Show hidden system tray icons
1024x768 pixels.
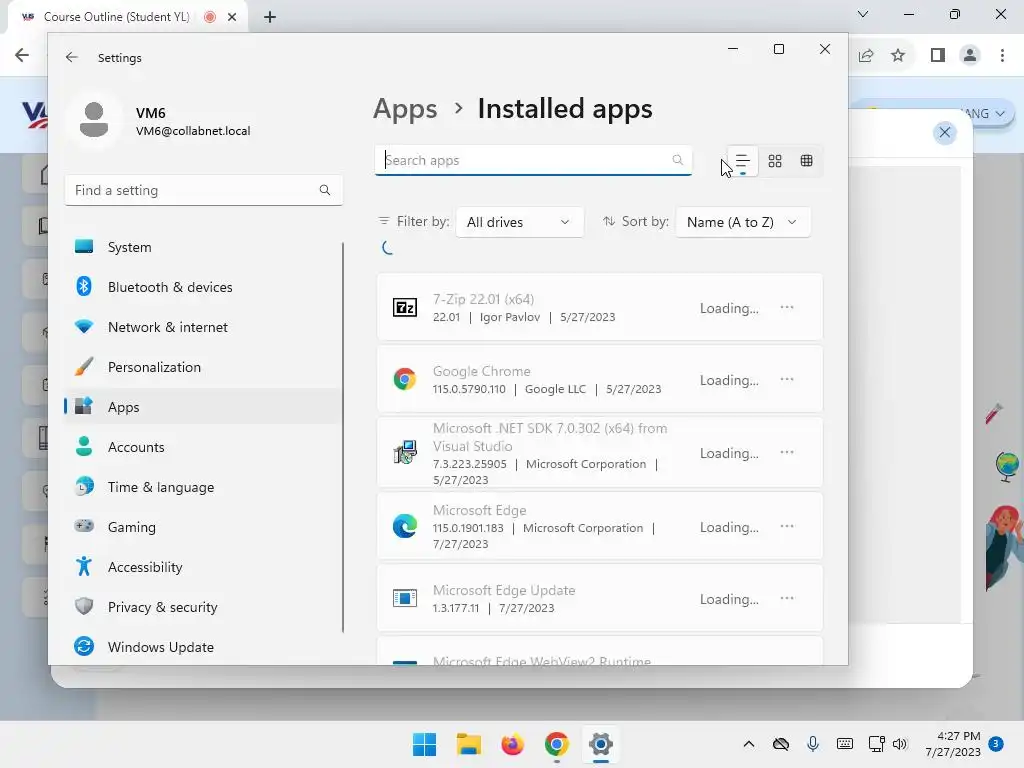(749, 744)
